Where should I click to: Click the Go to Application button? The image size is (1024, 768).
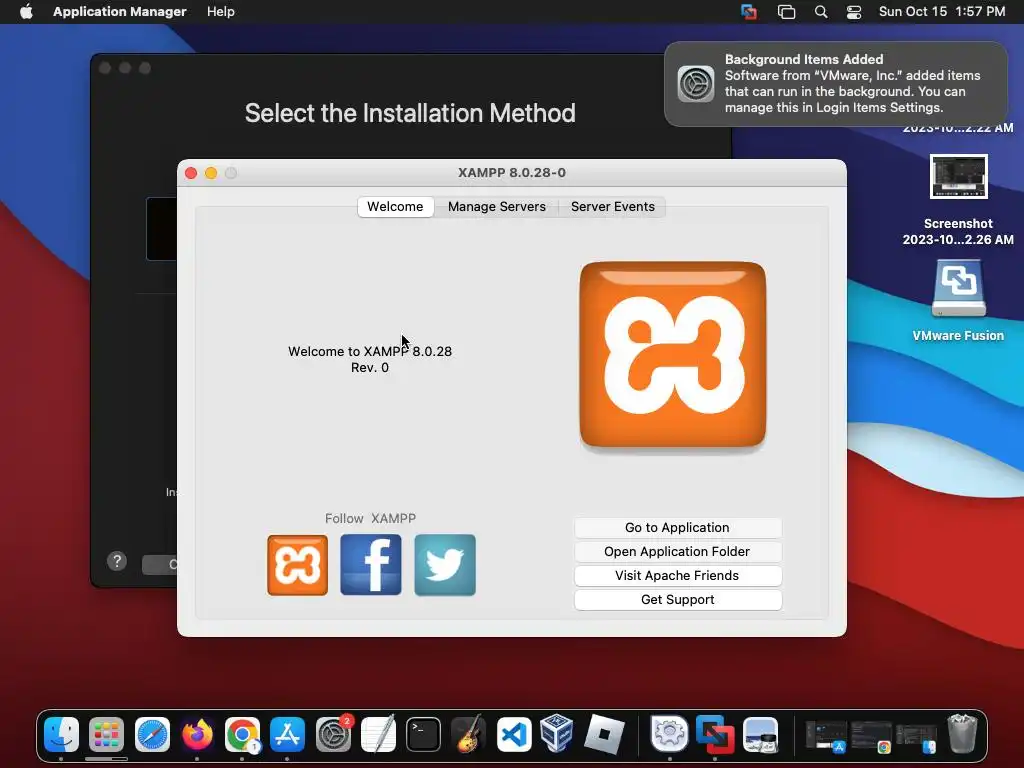(677, 528)
